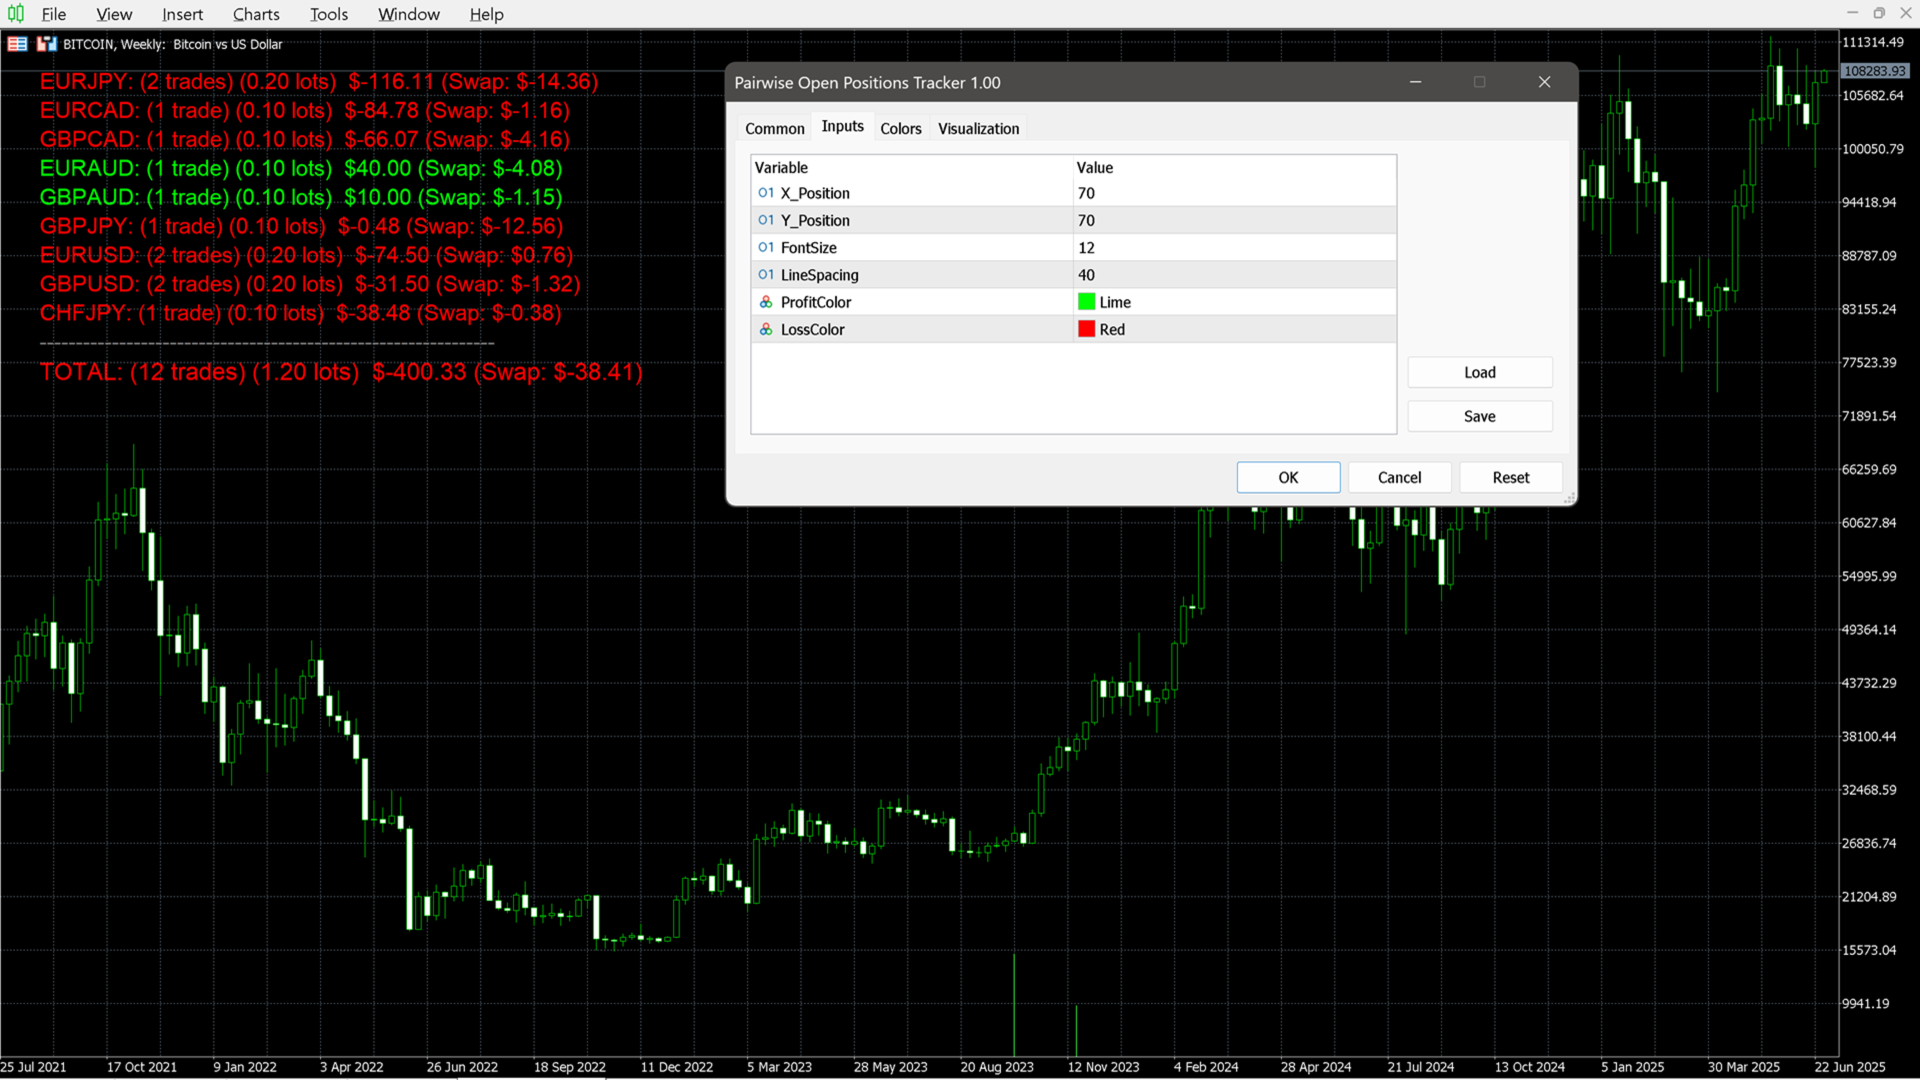Switch to the Visualization tab
The height and width of the screenshot is (1080, 1920).
pyautogui.click(x=978, y=128)
